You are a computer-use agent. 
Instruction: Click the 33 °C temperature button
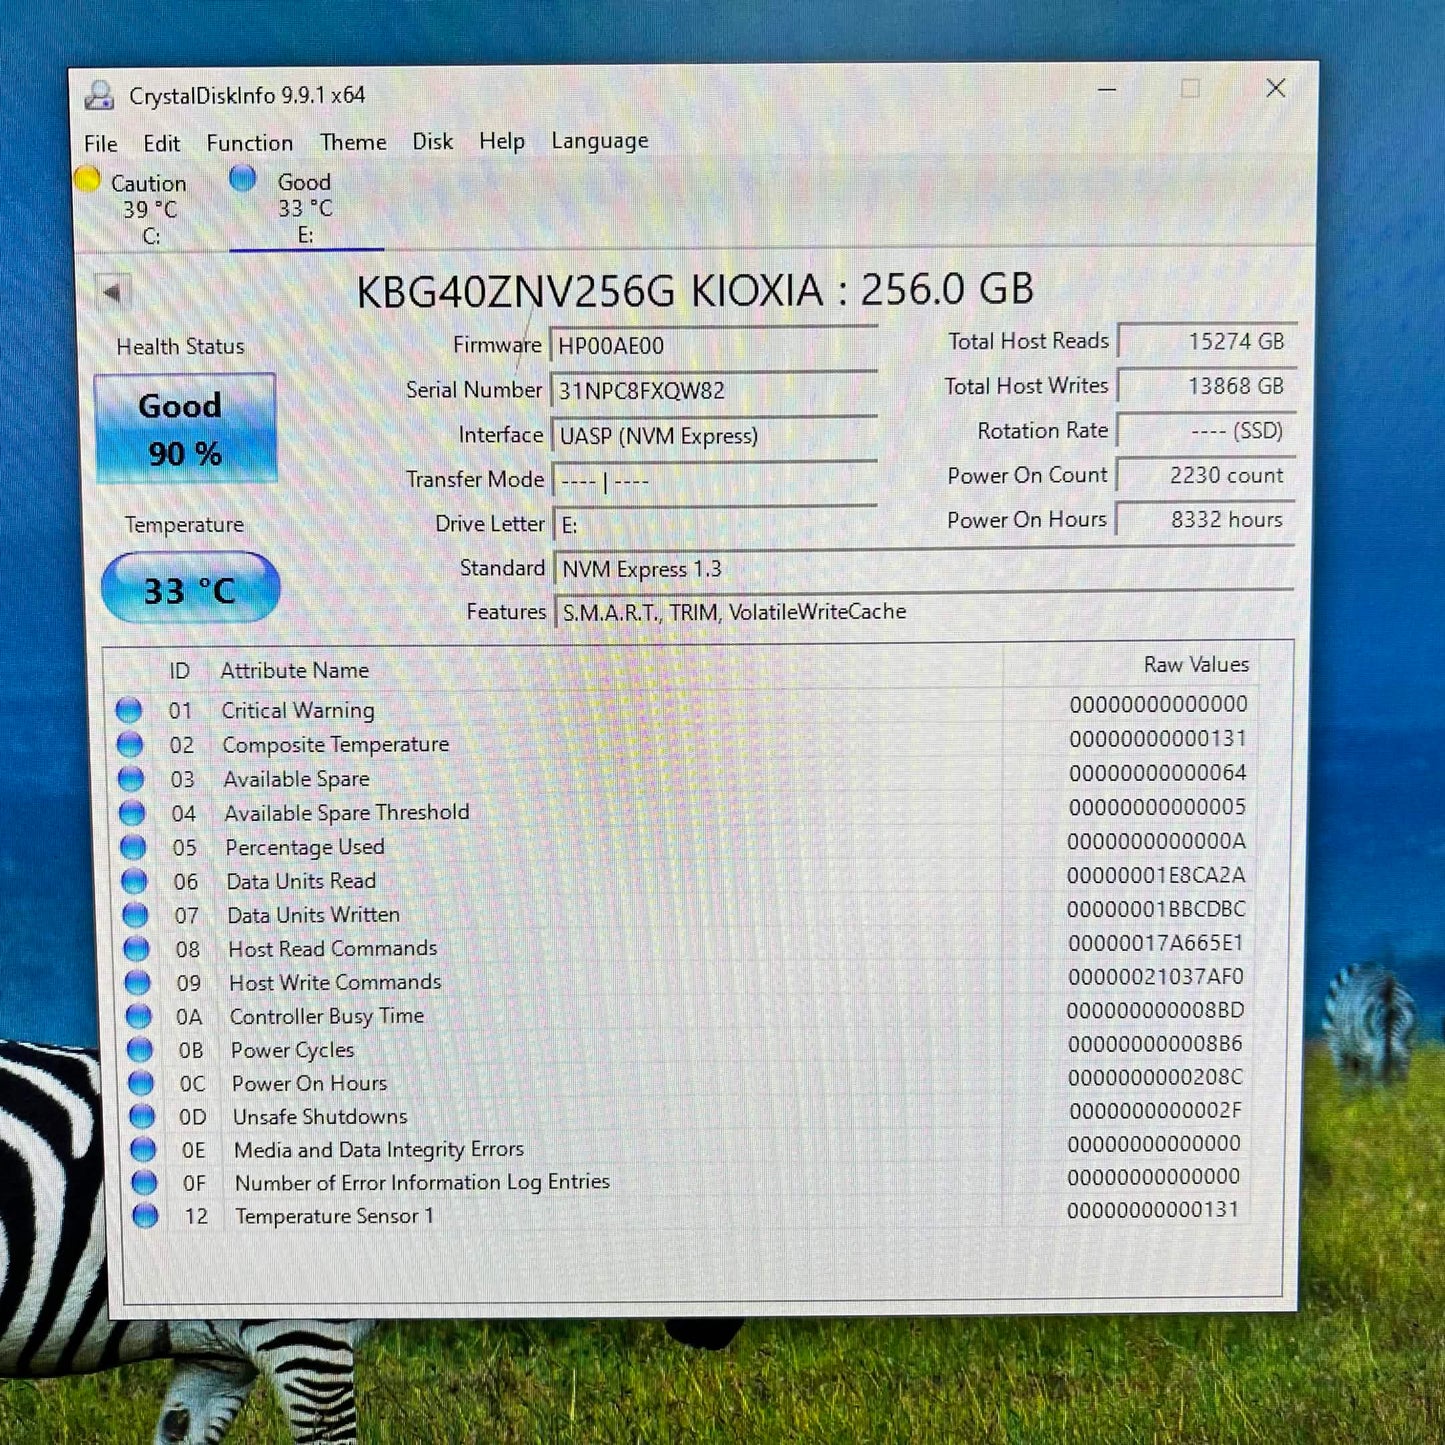click(x=190, y=589)
